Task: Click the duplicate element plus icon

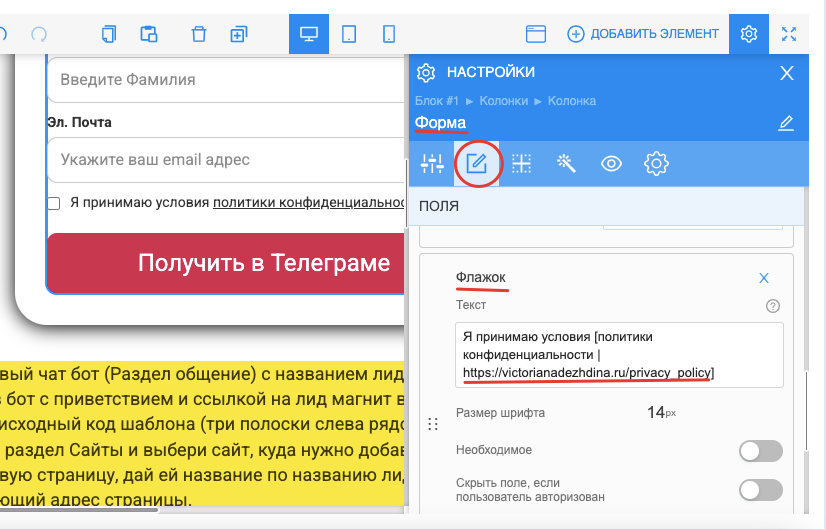Action: tap(238, 34)
